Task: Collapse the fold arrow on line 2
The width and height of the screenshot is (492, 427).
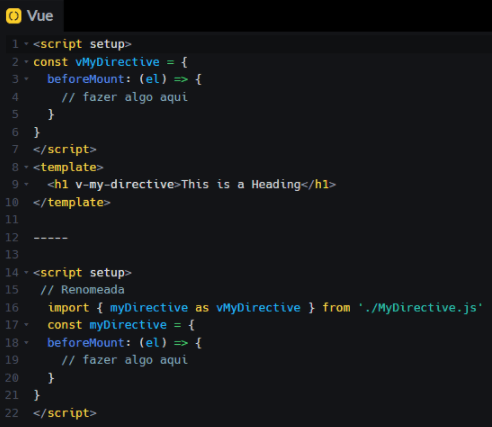Action: pos(26,61)
